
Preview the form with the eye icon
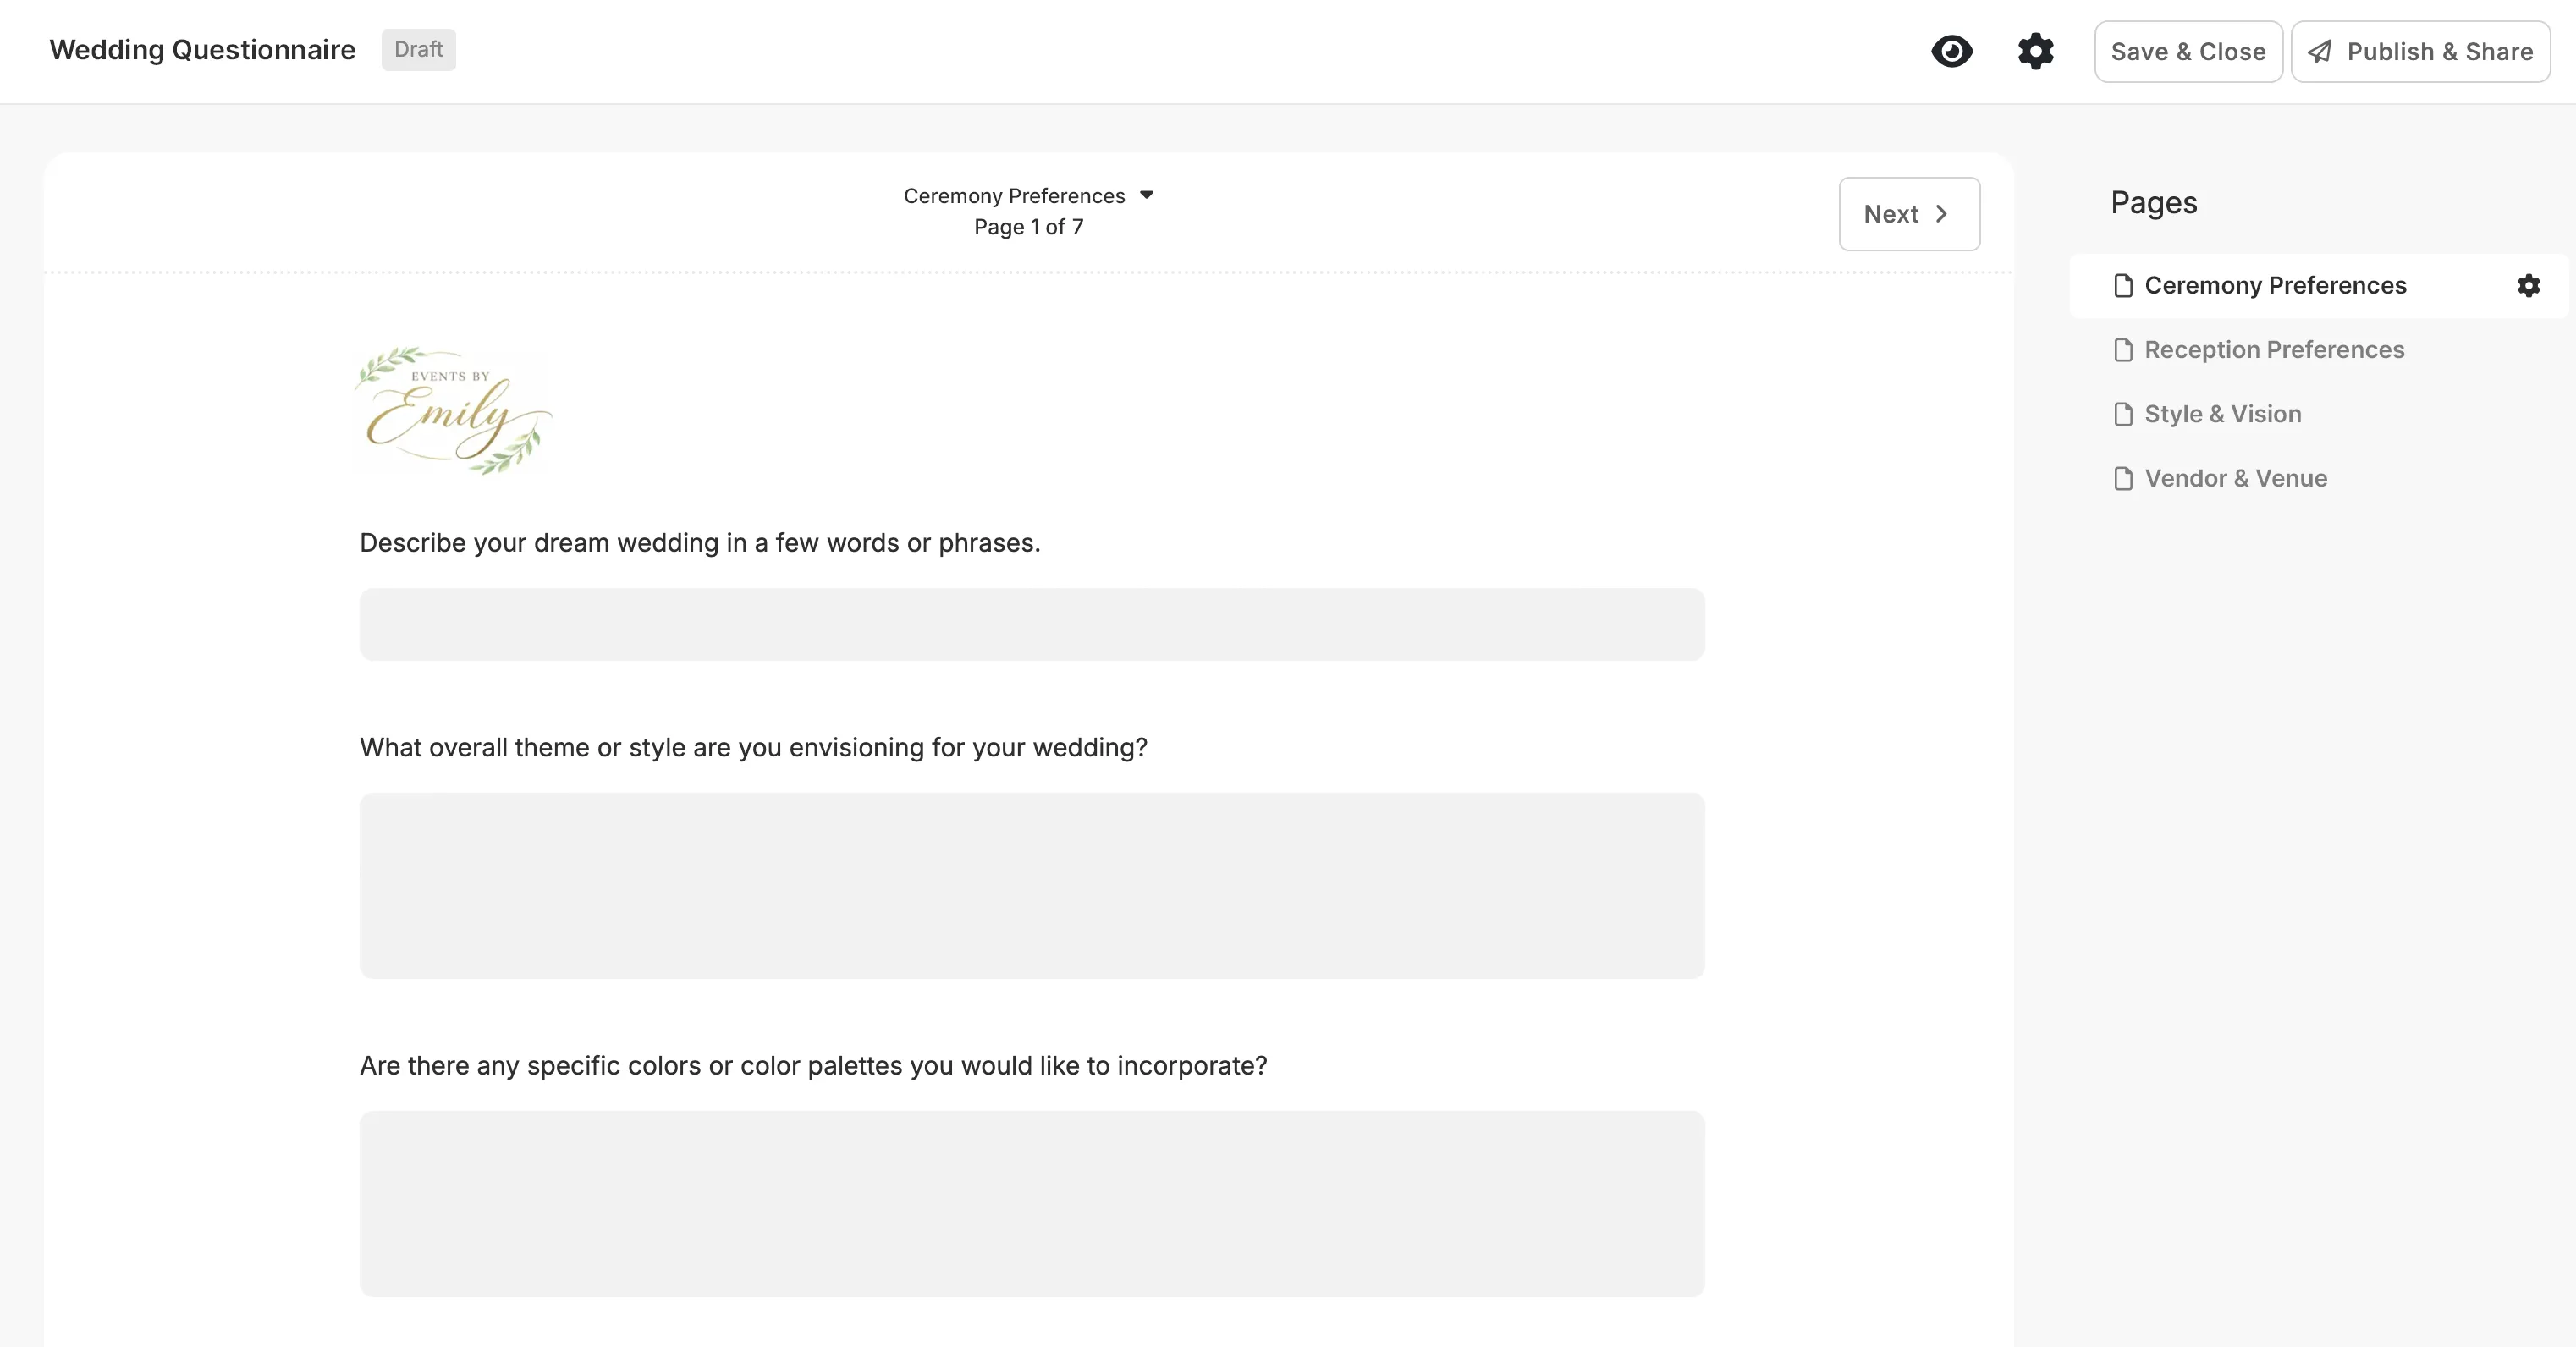pyautogui.click(x=1951, y=51)
